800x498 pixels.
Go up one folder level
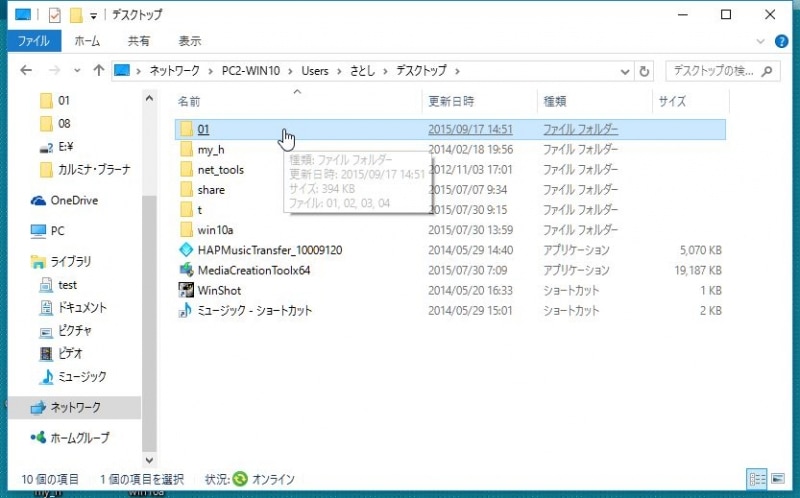pos(98,70)
